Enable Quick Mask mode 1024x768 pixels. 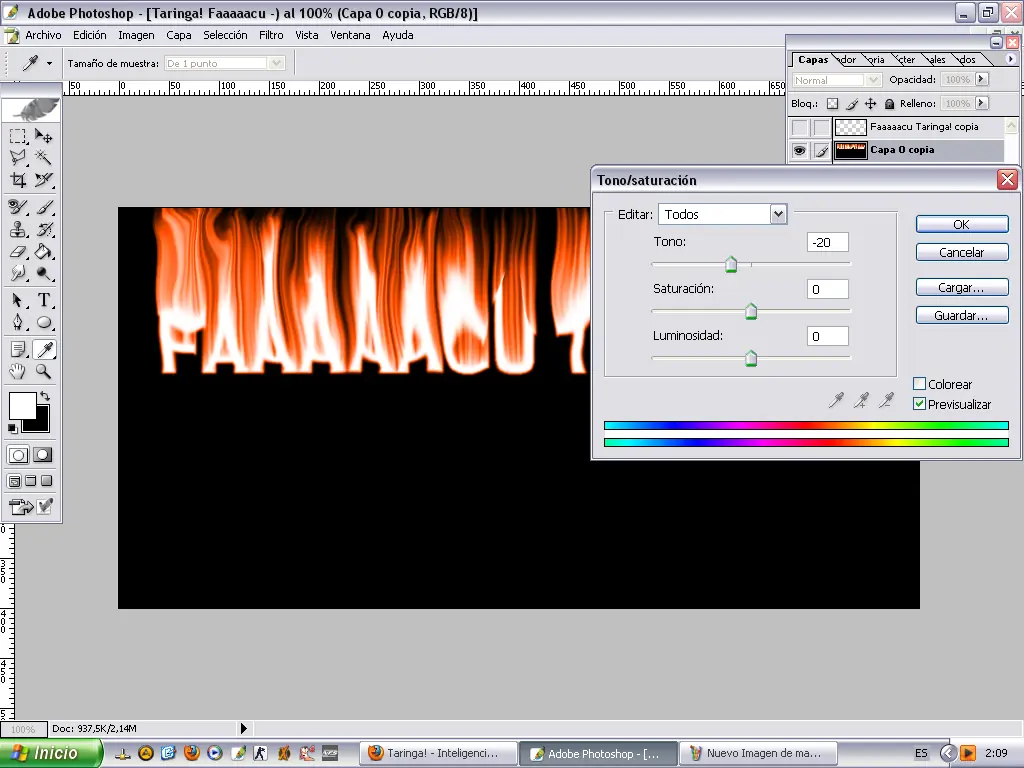[43, 455]
